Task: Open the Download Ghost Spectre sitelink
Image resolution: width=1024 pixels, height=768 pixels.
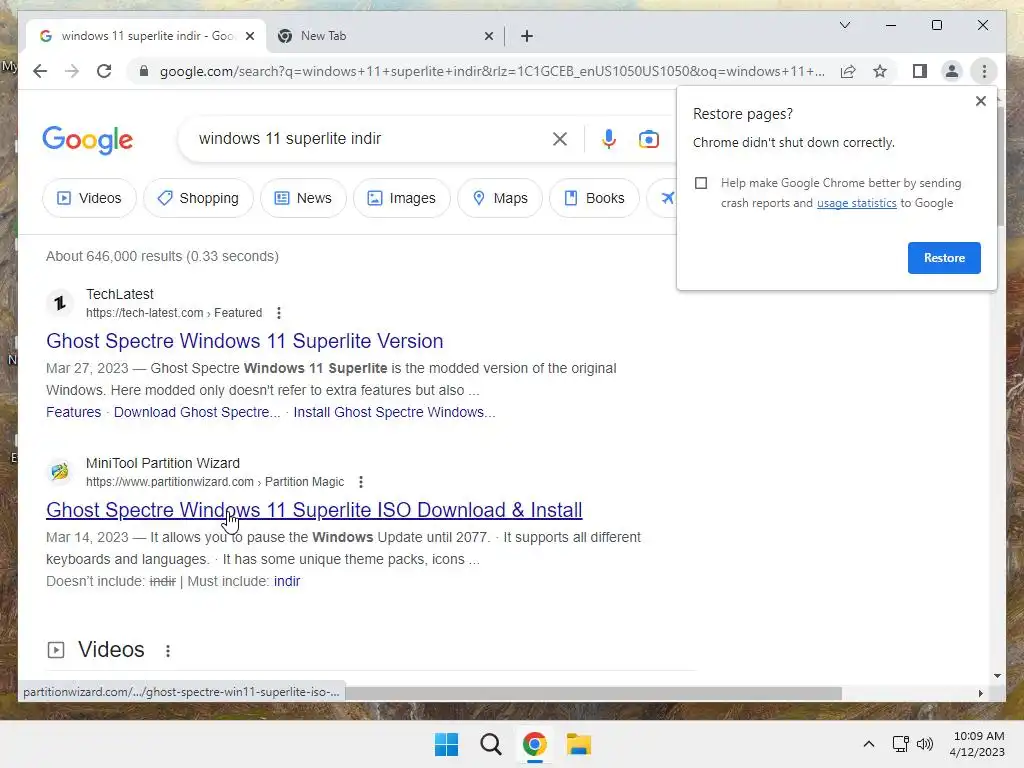Action: click(x=197, y=412)
